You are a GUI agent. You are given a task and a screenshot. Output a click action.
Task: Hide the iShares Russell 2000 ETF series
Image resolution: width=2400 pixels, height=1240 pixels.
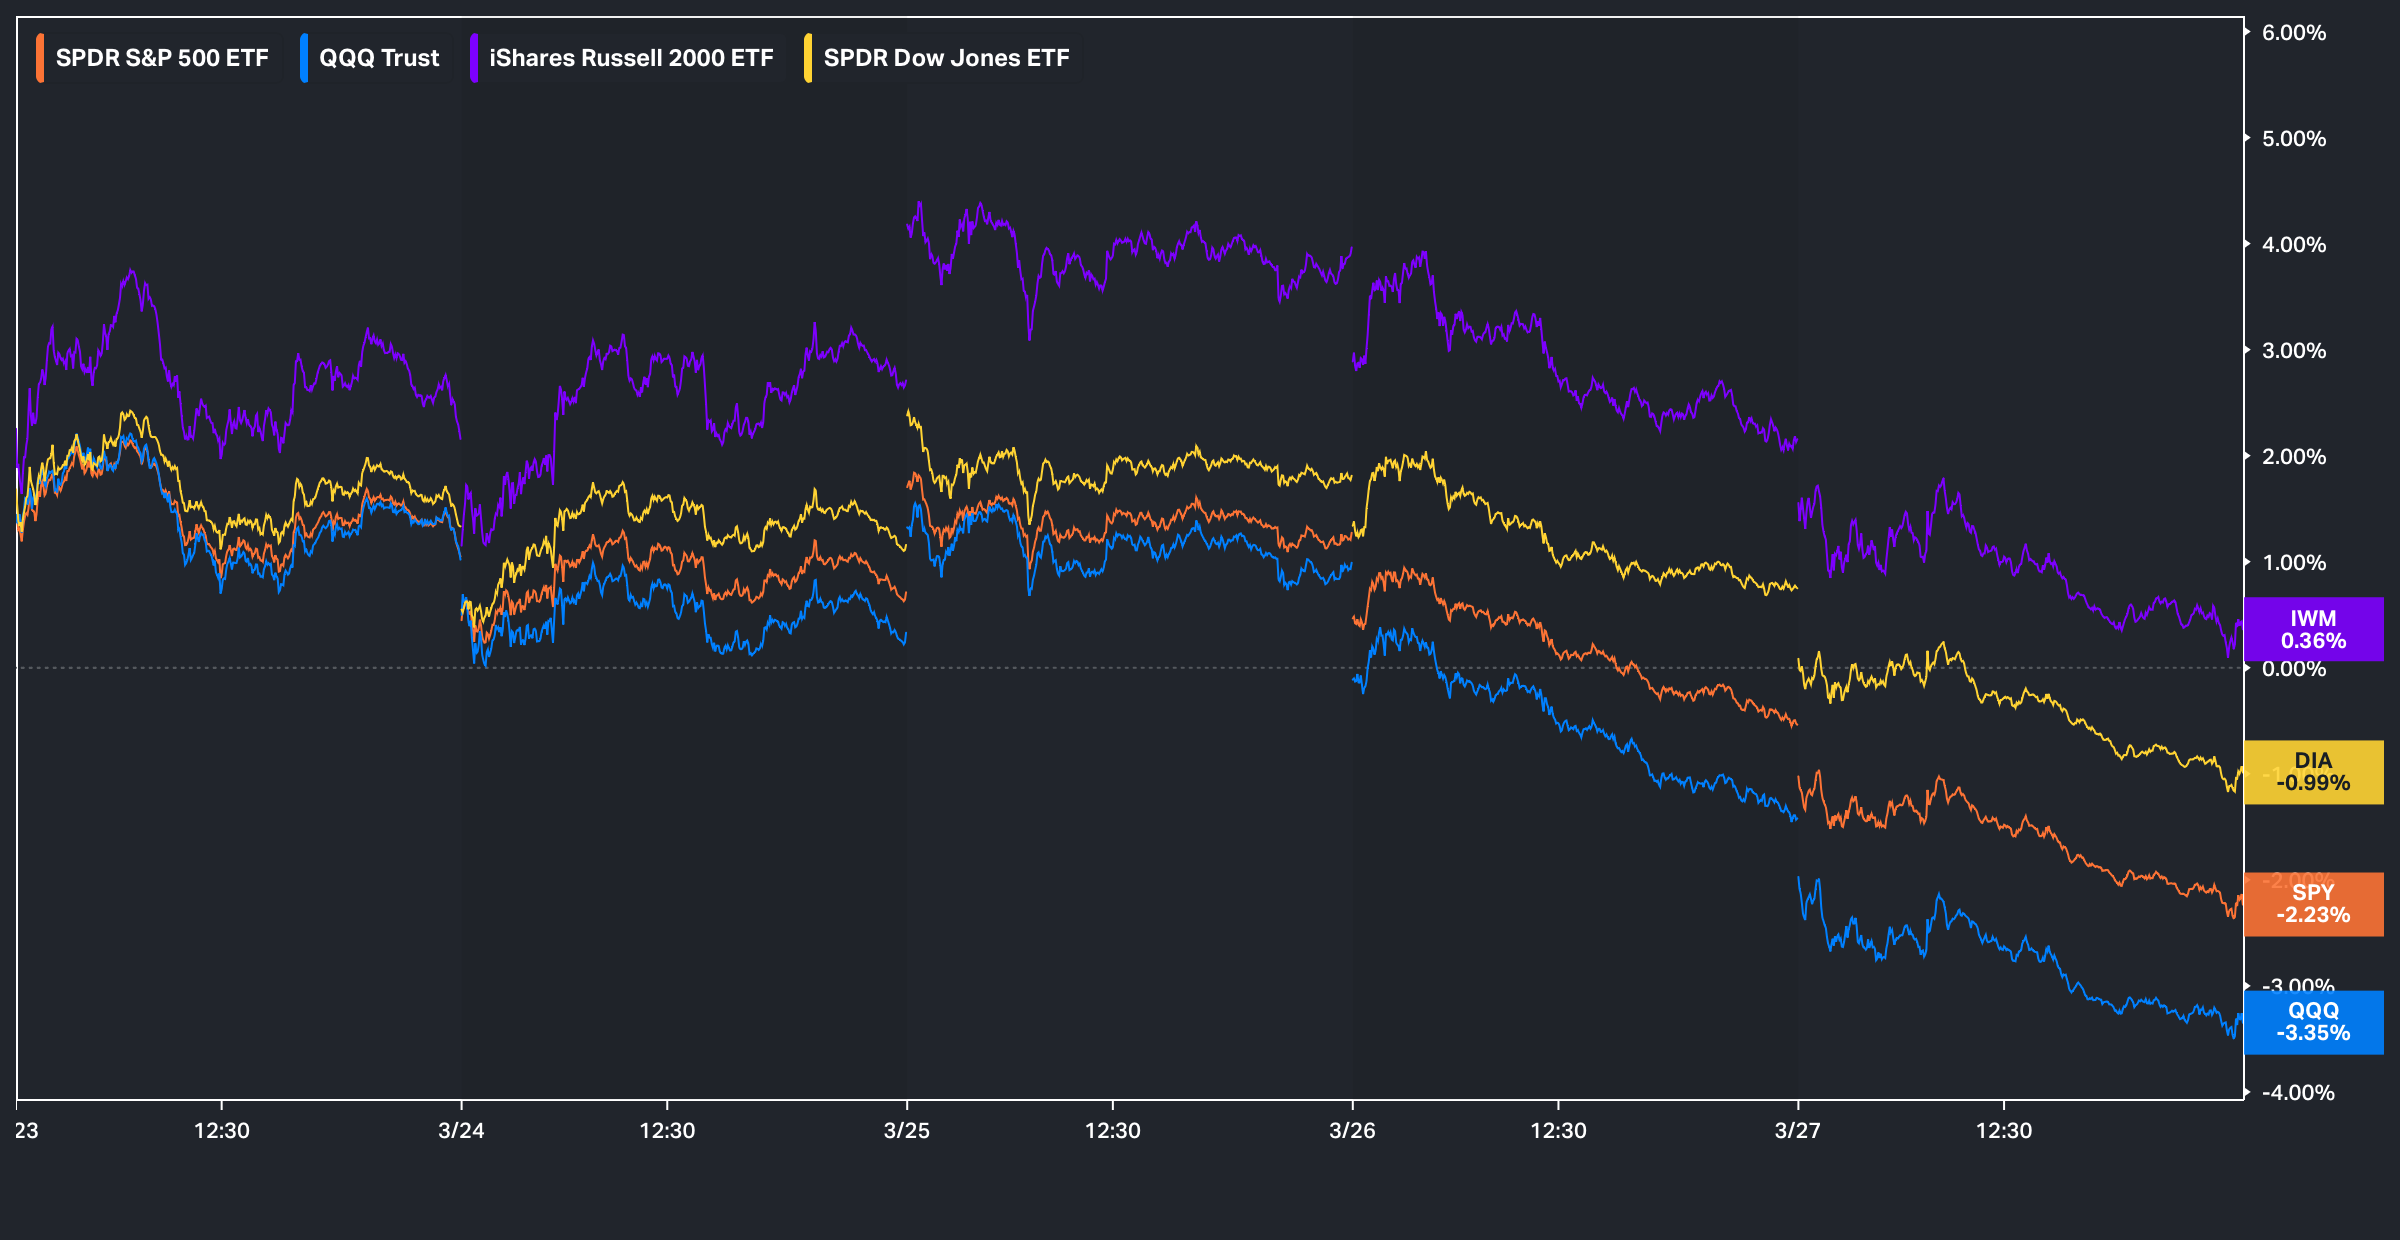click(630, 58)
